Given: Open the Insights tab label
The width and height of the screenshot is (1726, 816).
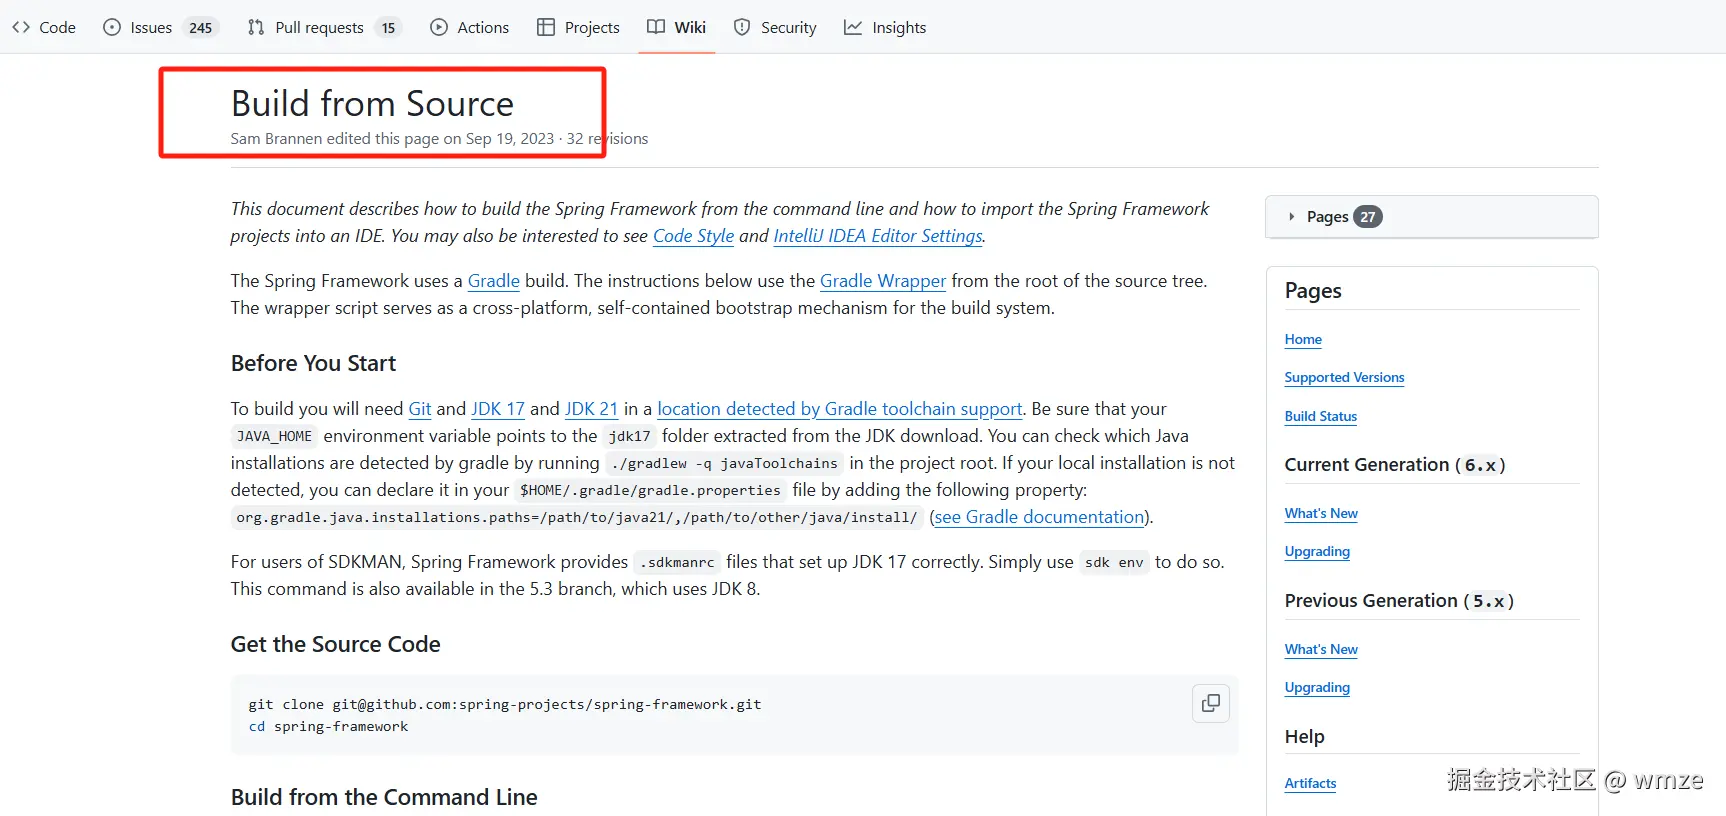Looking at the screenshot, I should pos(899,27).
